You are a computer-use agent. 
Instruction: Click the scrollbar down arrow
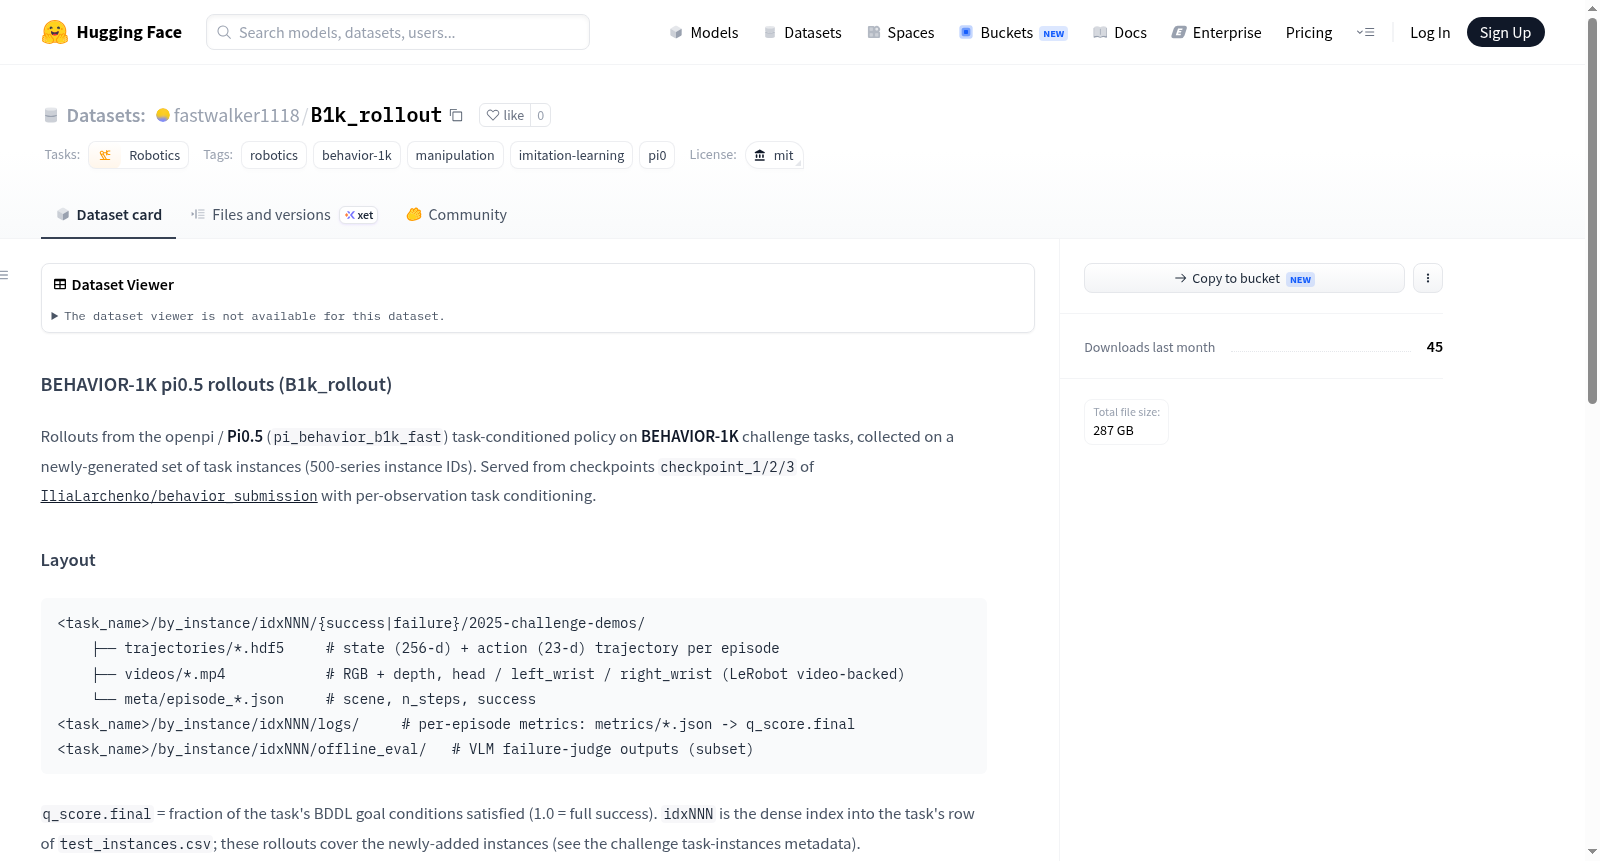point(1592,852)
